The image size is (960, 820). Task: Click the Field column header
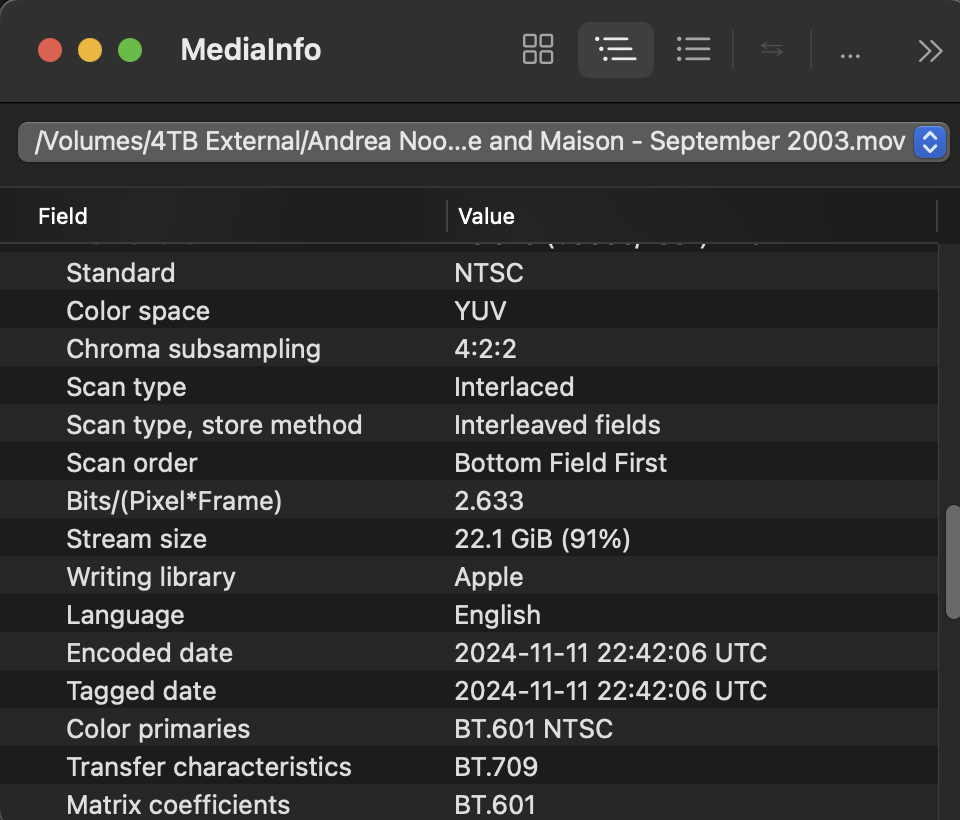[63, 216]
